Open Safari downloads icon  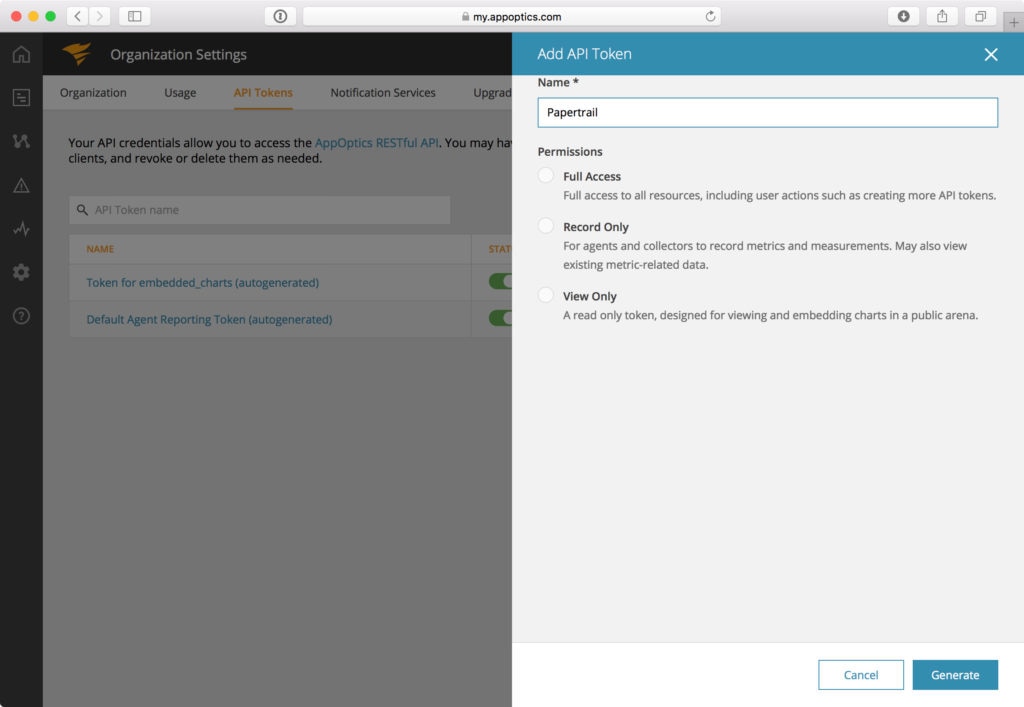pos(904,16)
